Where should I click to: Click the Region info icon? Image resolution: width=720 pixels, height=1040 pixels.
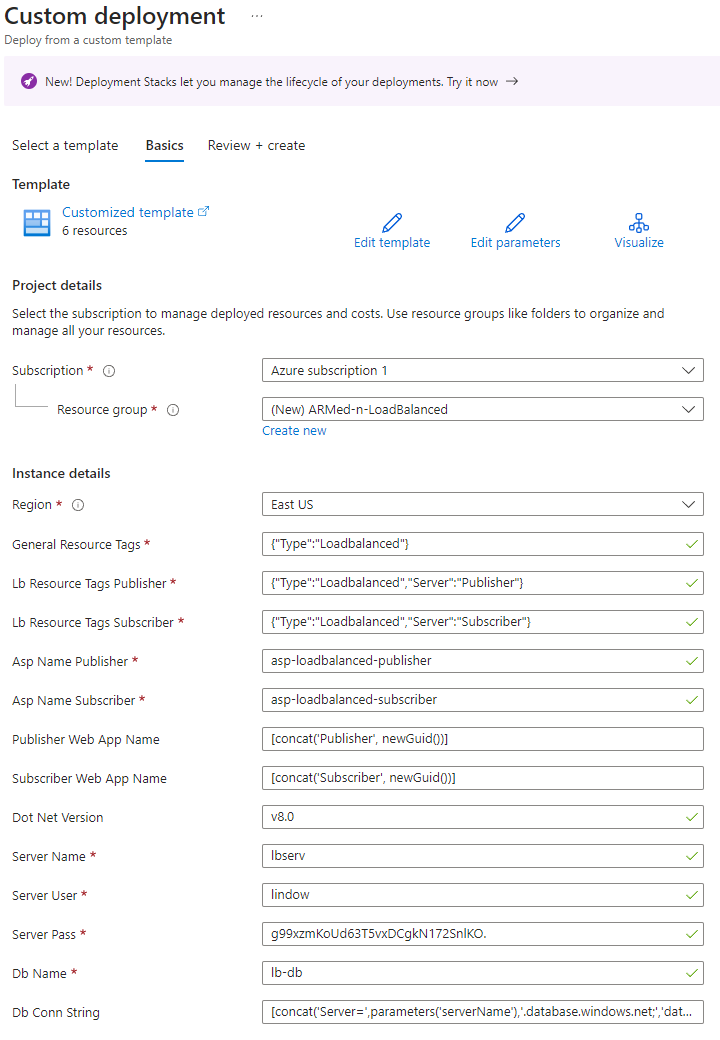78,505
